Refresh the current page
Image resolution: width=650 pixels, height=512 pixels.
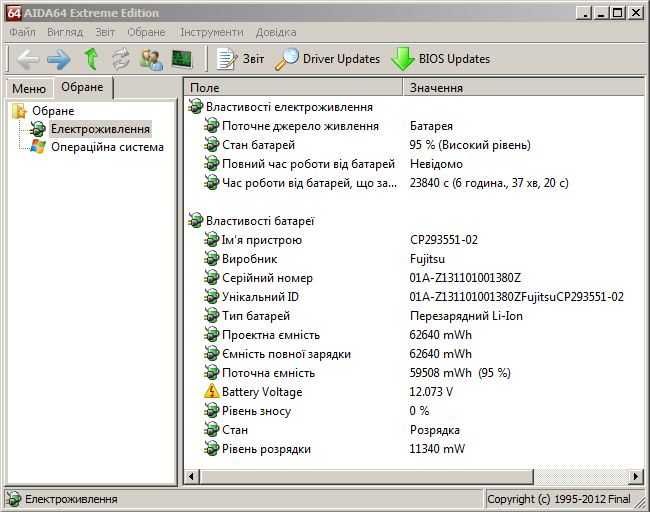121,59
